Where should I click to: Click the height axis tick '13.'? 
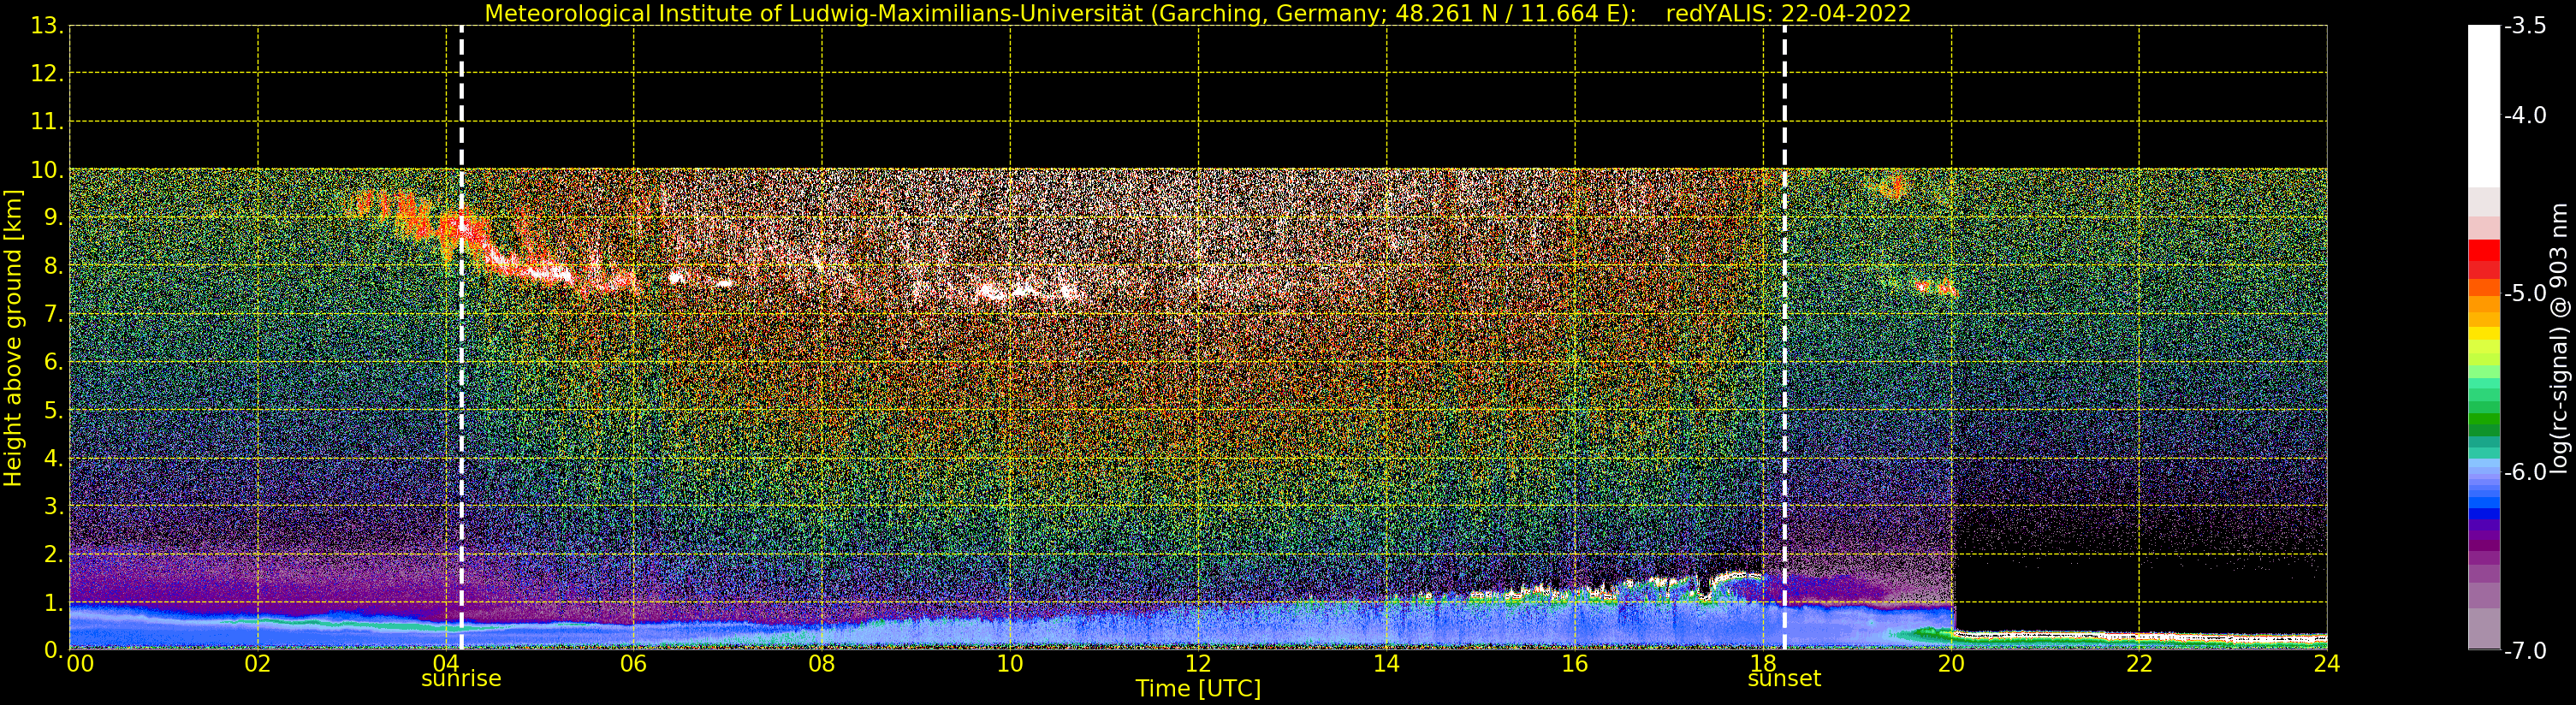47,26
